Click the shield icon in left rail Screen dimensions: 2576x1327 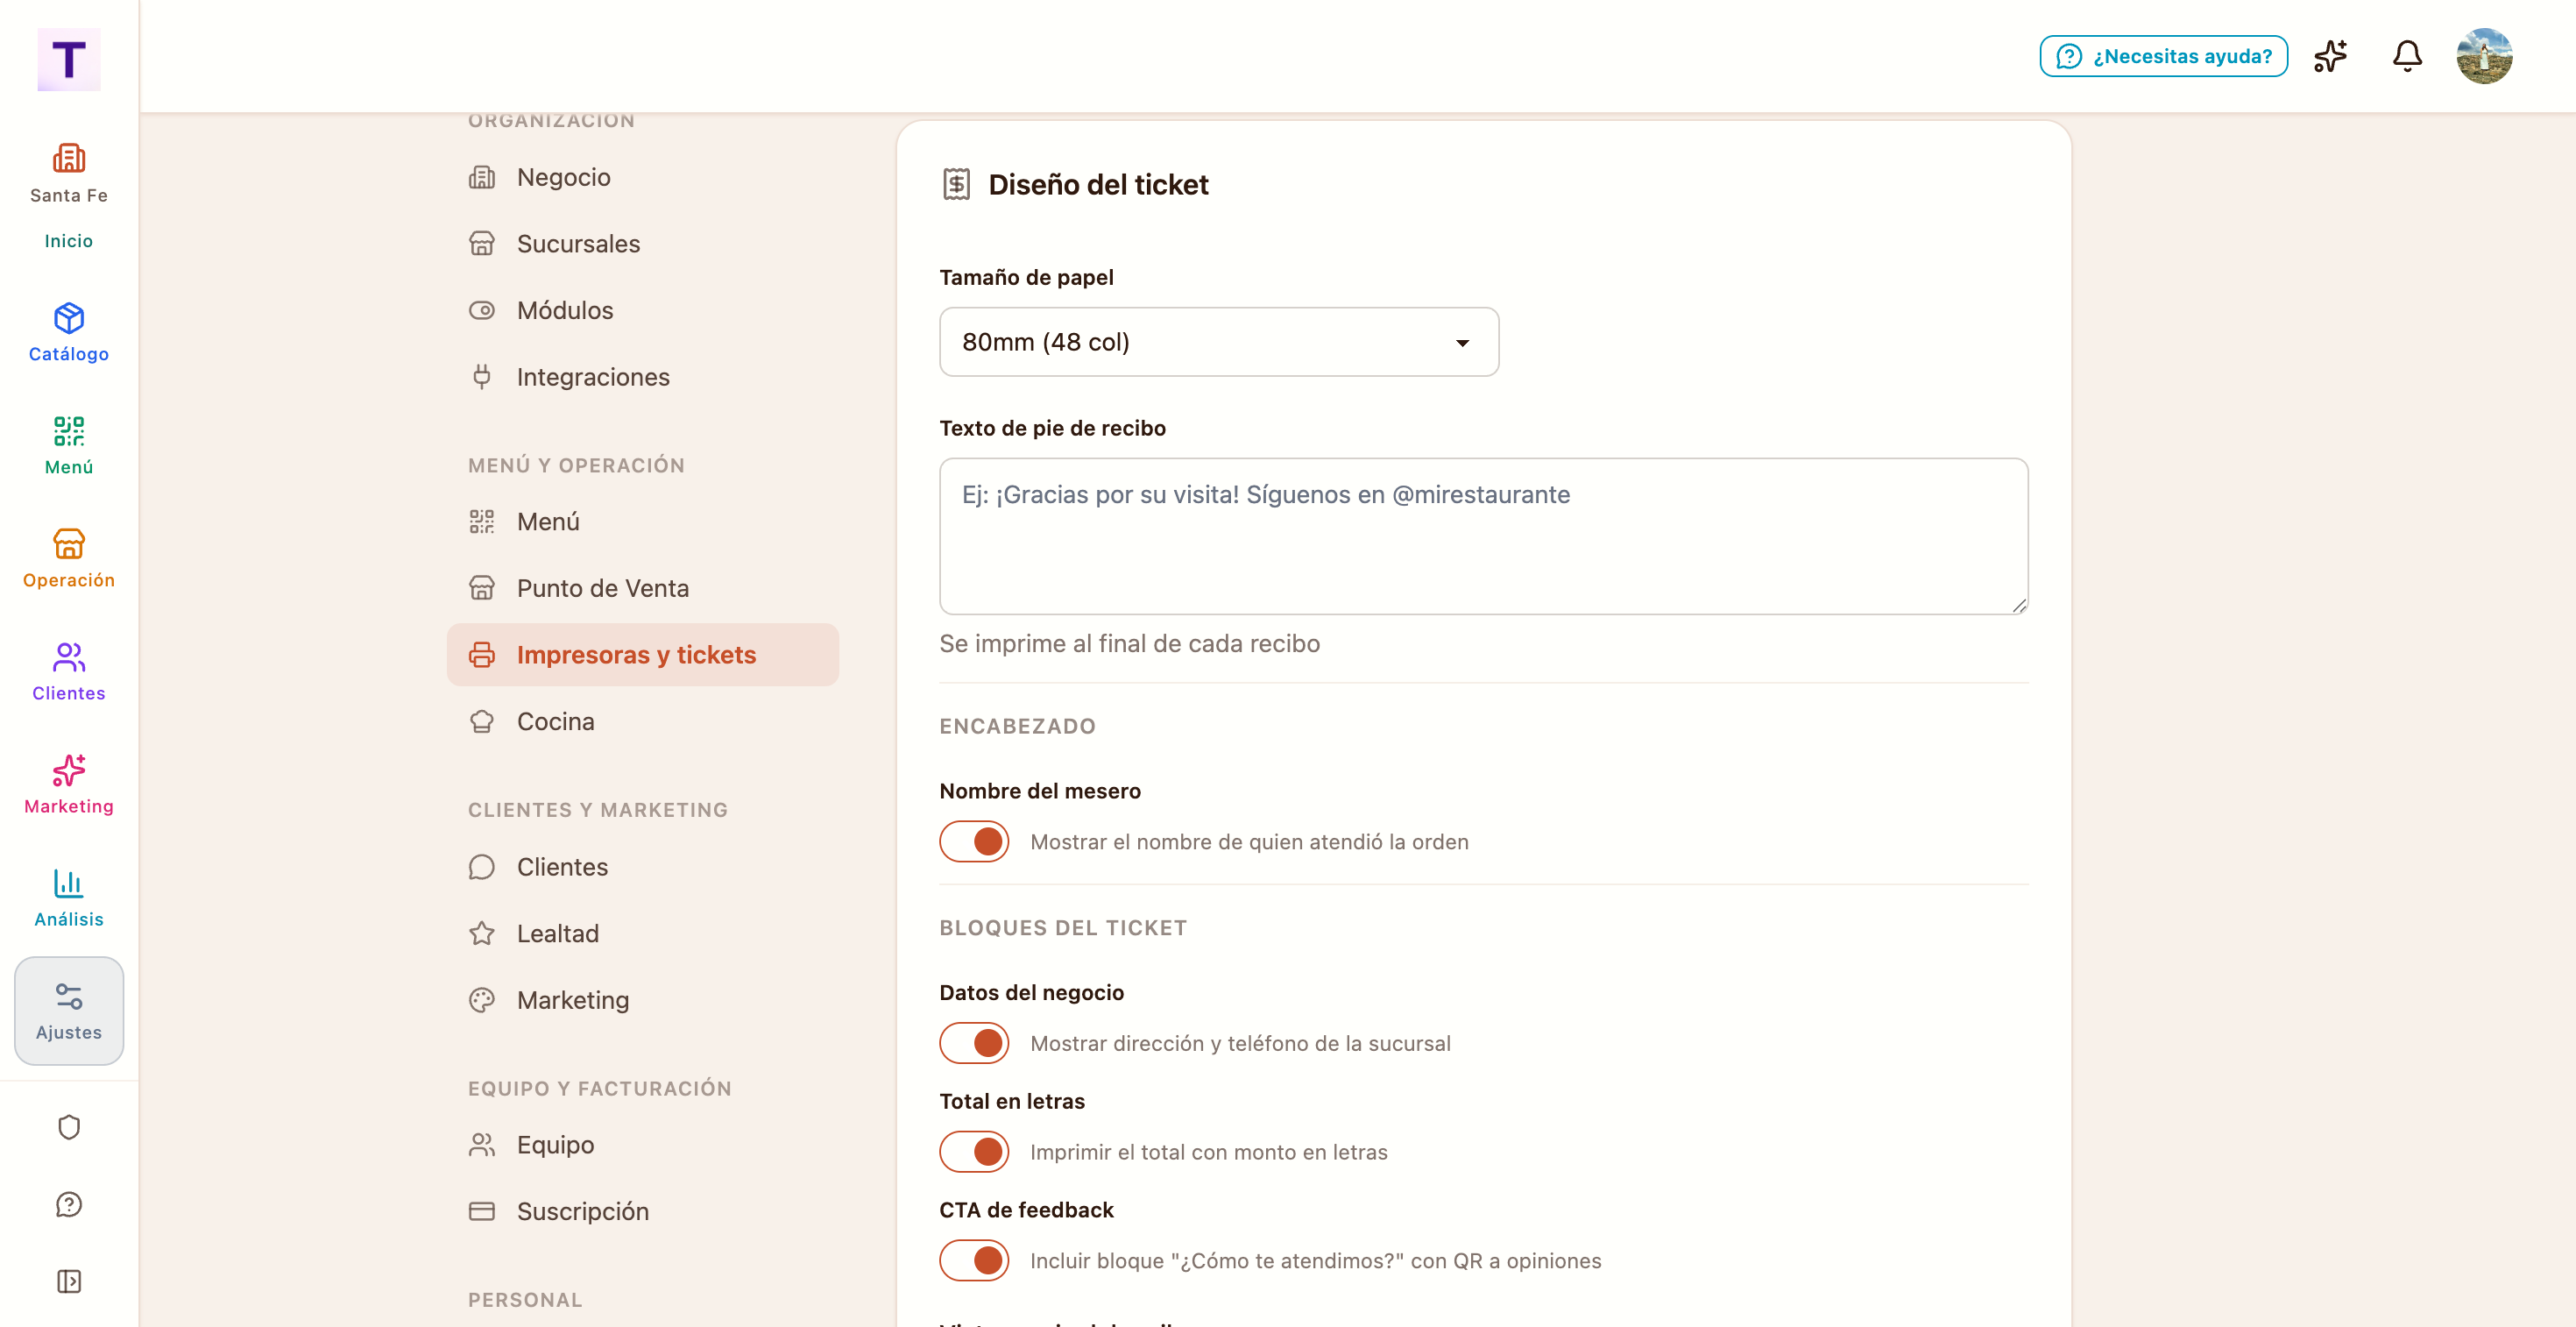[x=68, y=1127]
